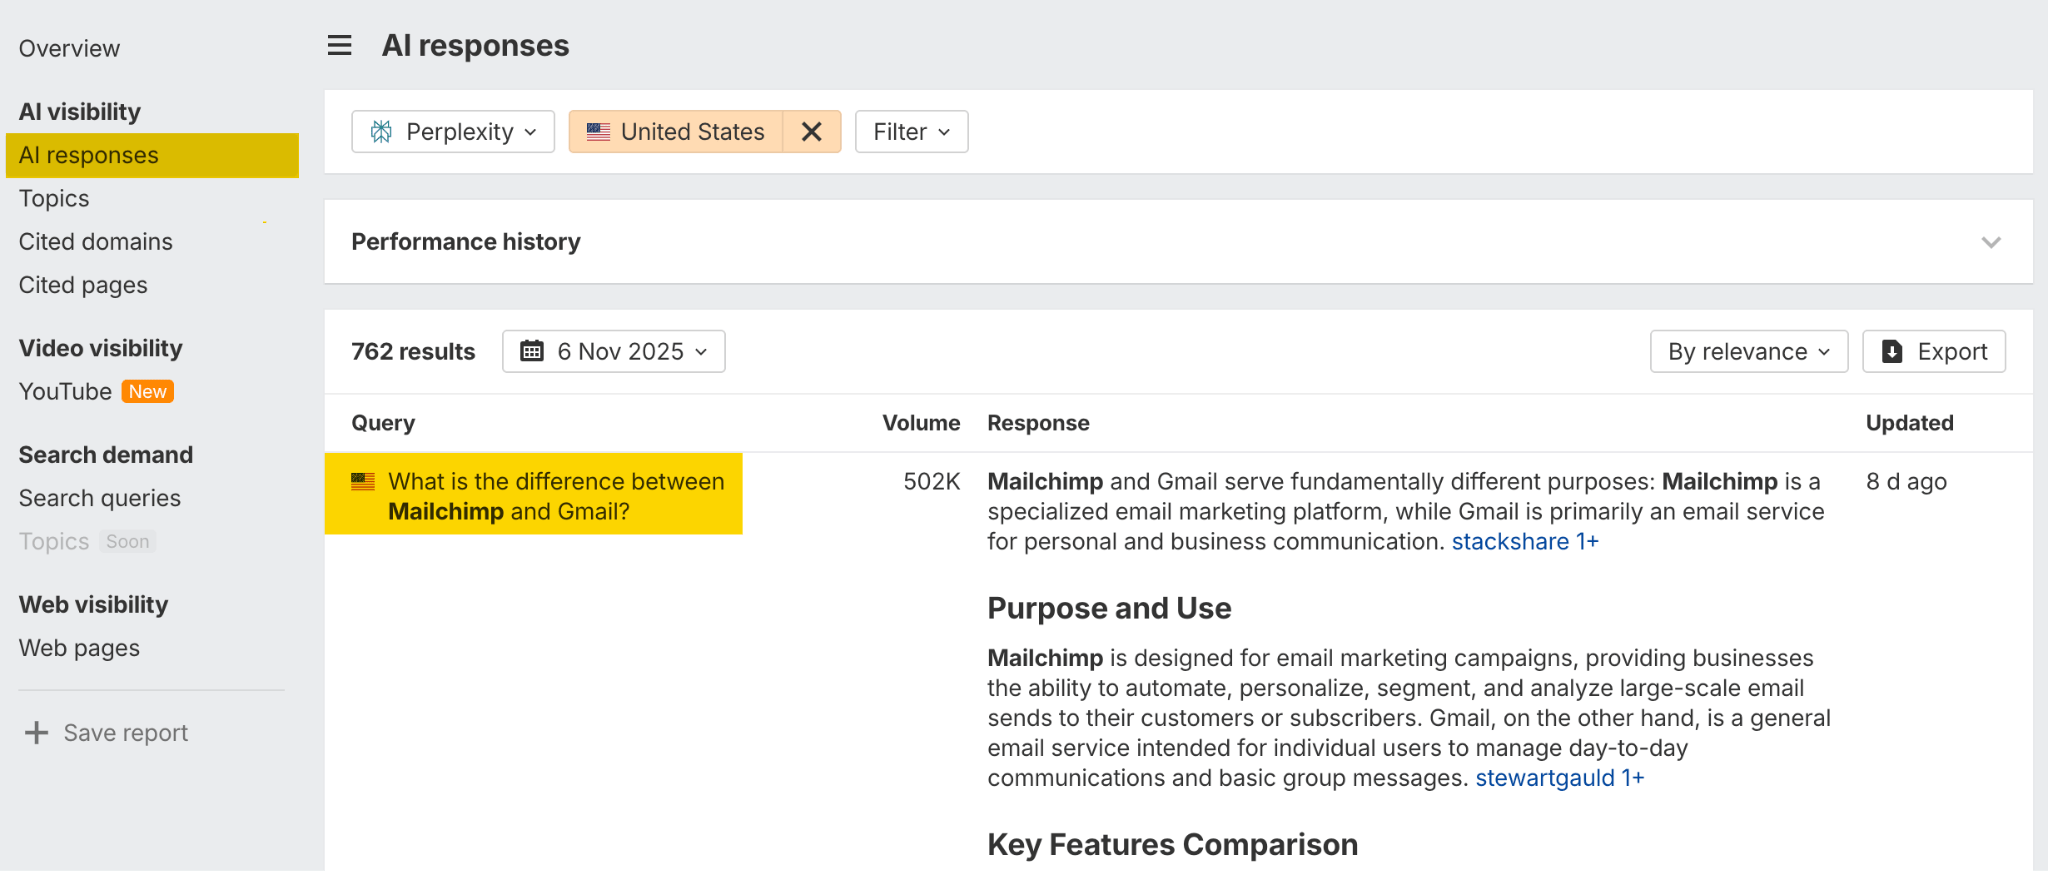Image resolution: width=2048 pixels, height=871 pixels.
Task: Expand the Performance history panel
Action: click(1990, 242)
